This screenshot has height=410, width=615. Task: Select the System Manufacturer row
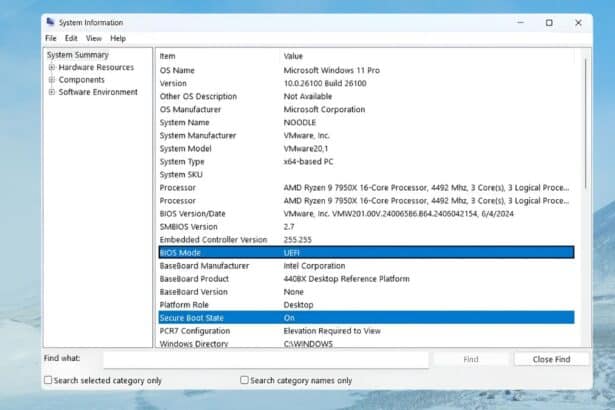[x=366, y=135]
